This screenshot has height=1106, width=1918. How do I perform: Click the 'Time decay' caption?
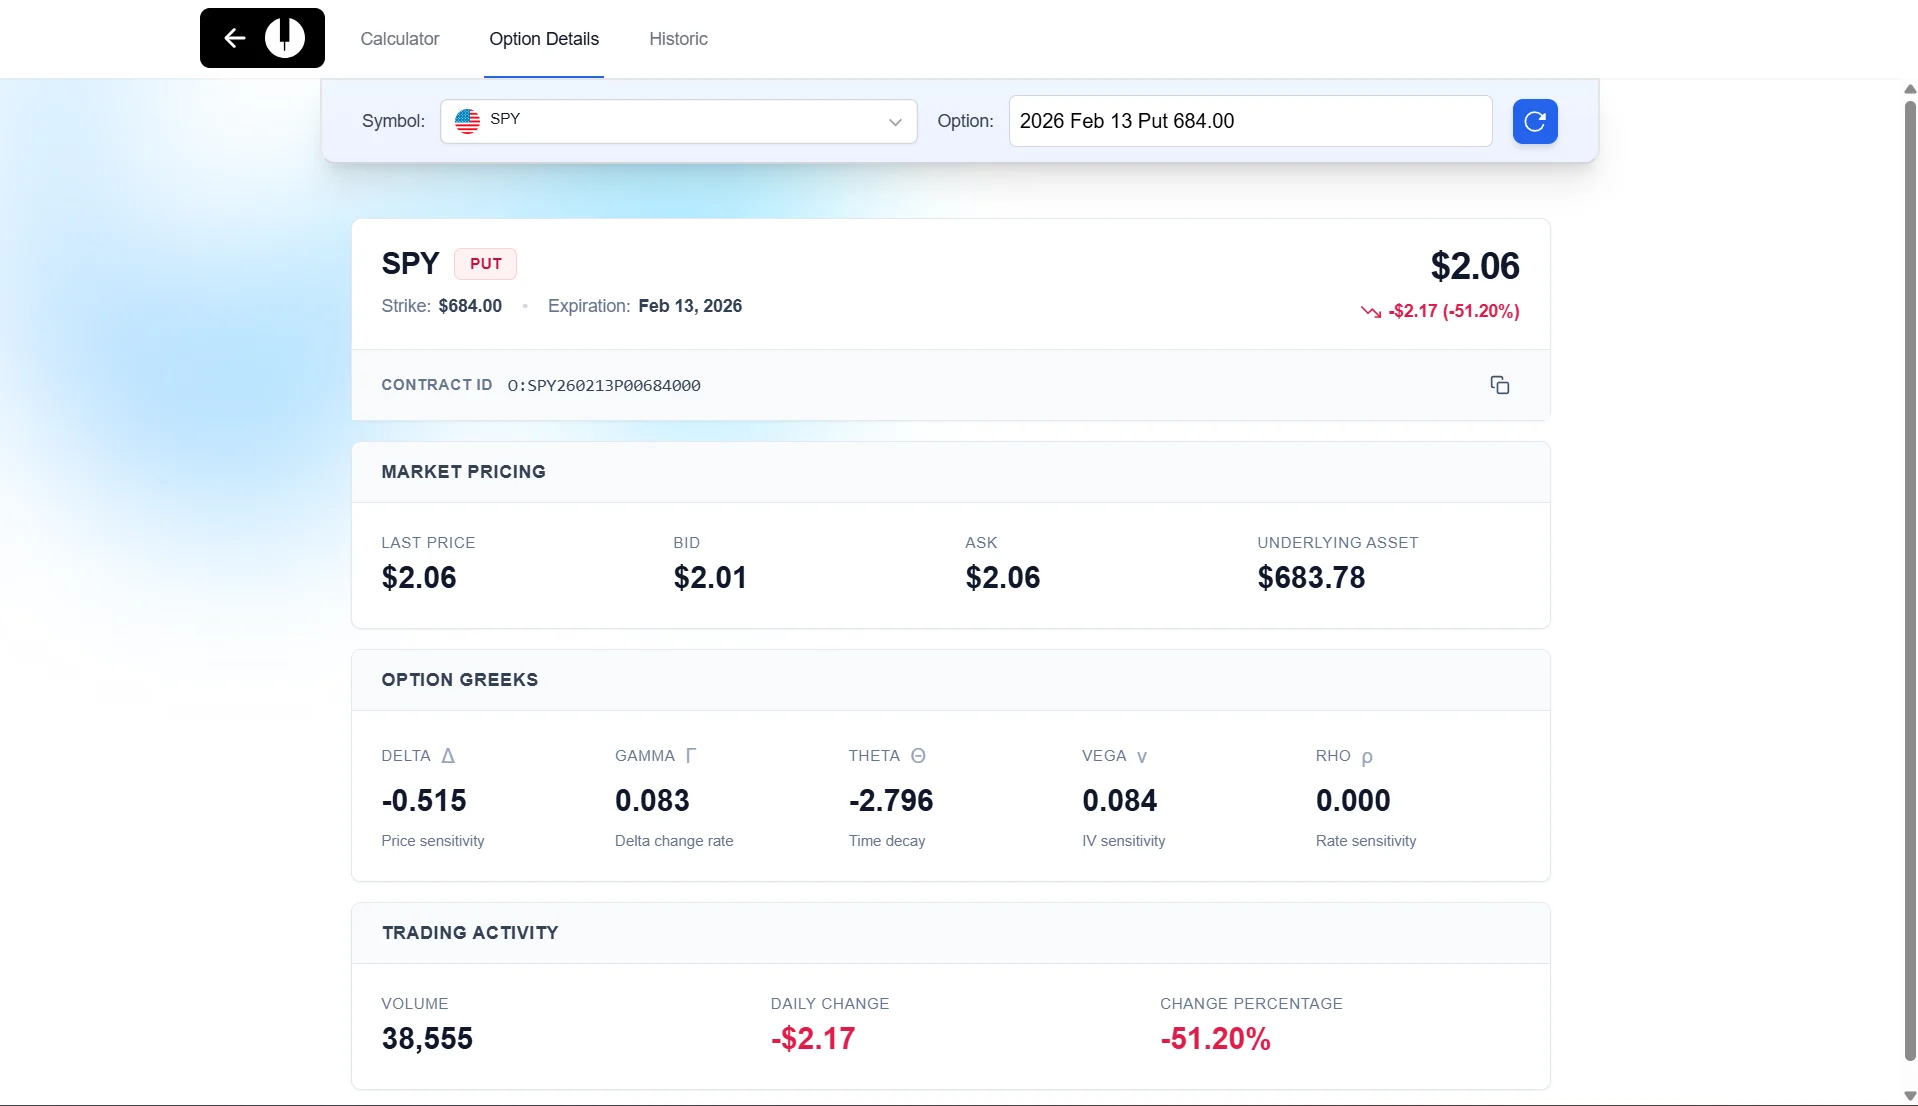(x=887, y=841)
